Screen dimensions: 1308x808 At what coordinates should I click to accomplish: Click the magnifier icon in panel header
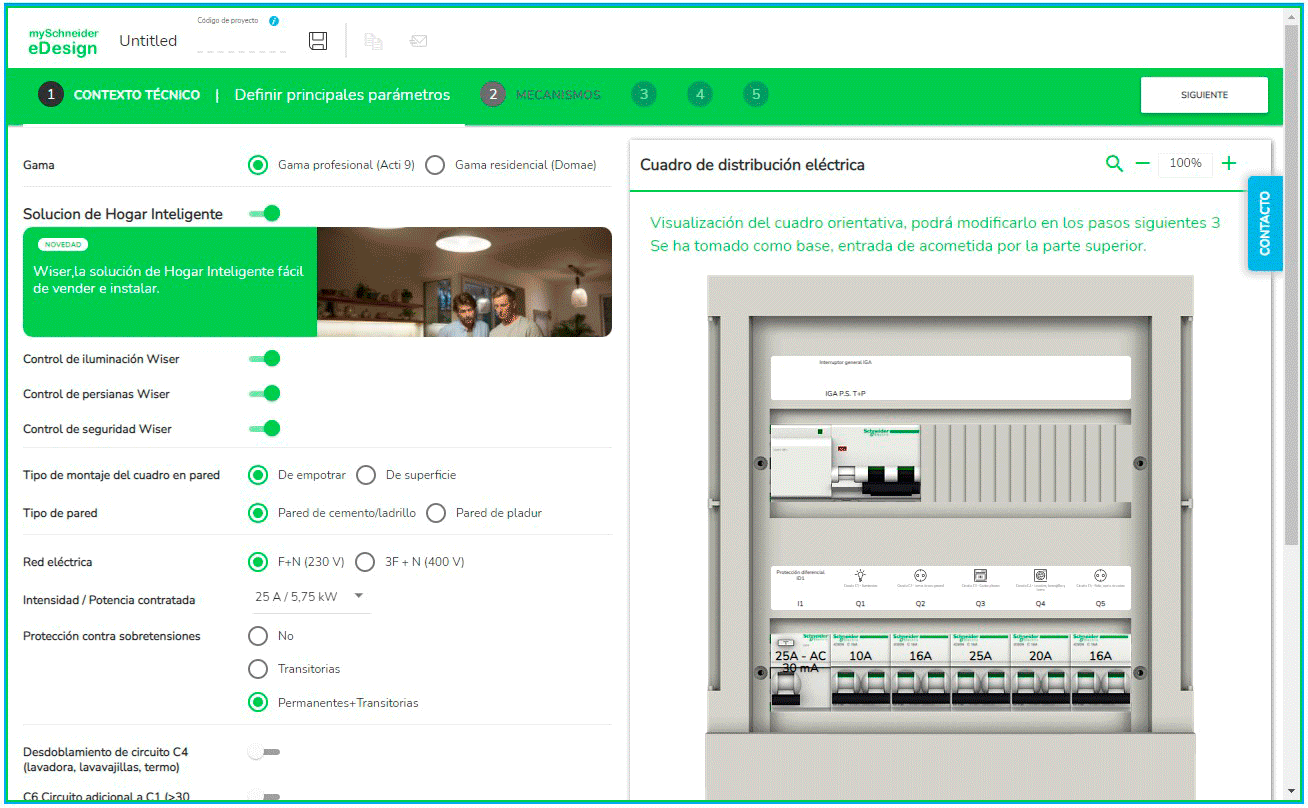(x=1114, y=164)
